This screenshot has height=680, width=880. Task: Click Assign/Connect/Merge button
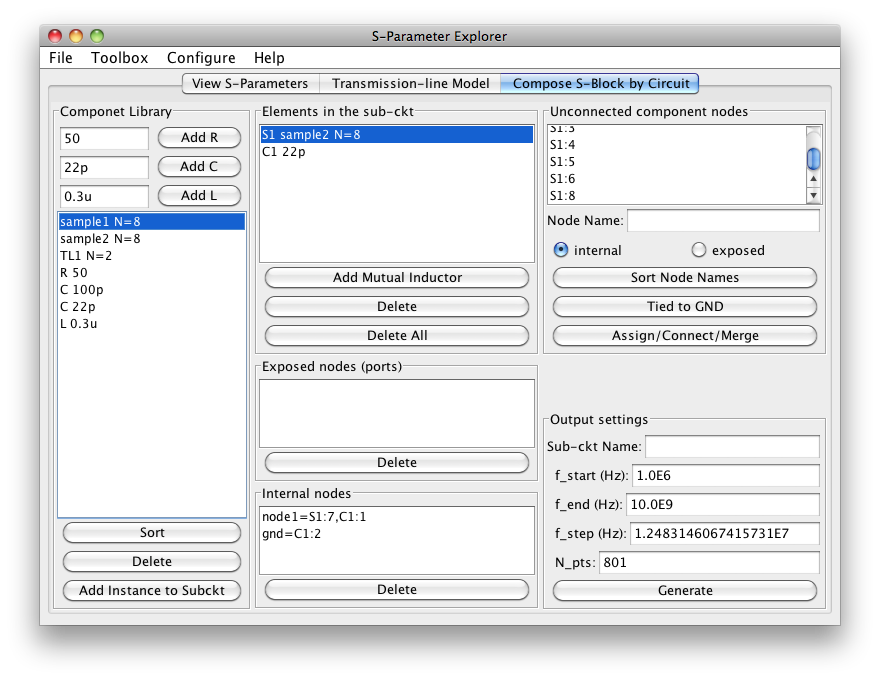point(684,336)
